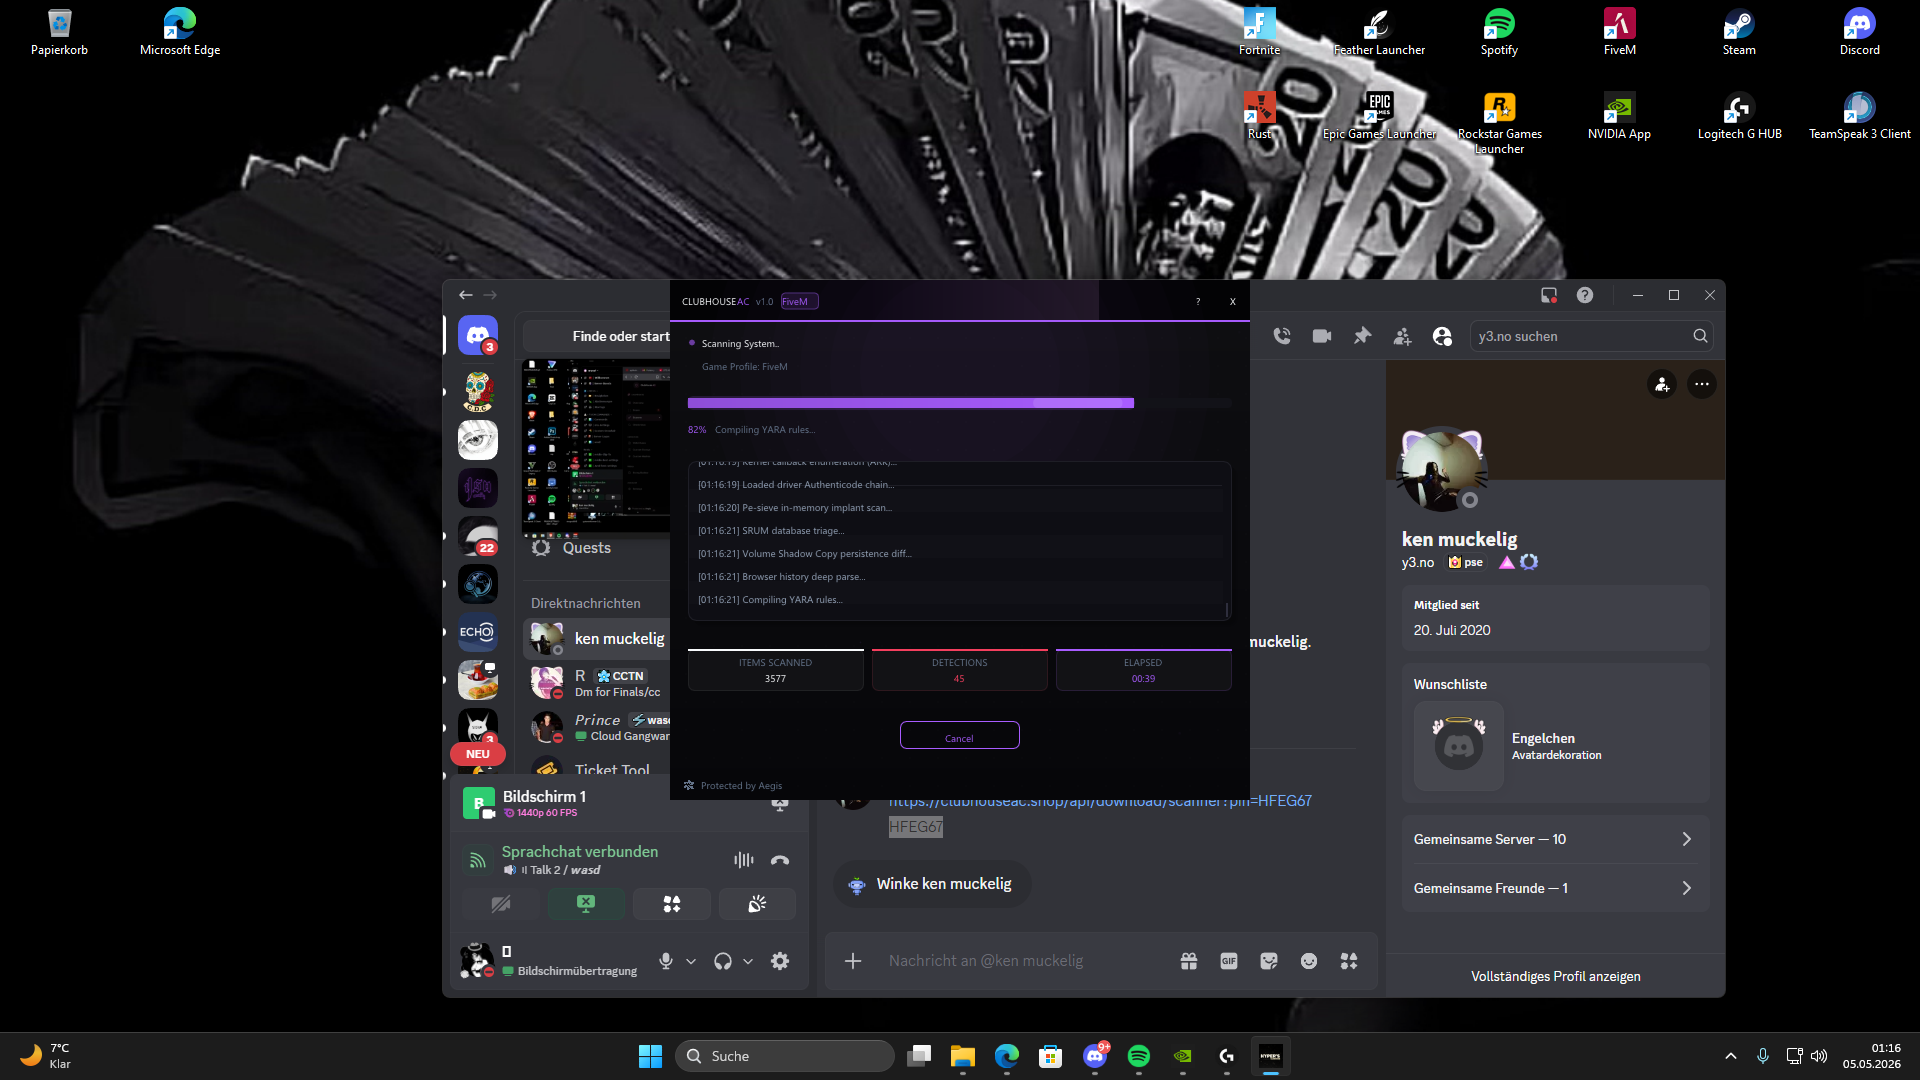Open Discord direct messages home icon
Viewport: 1920px width, 1080px height.
[x=478, y=336]
